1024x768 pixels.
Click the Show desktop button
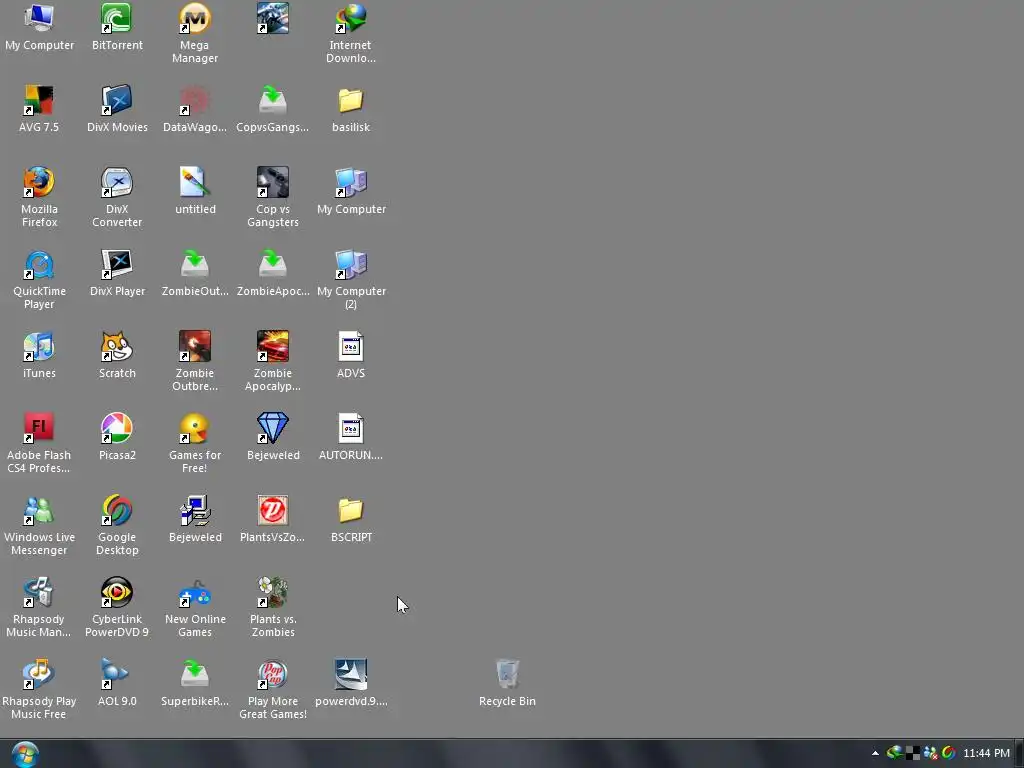(1019, 754)
